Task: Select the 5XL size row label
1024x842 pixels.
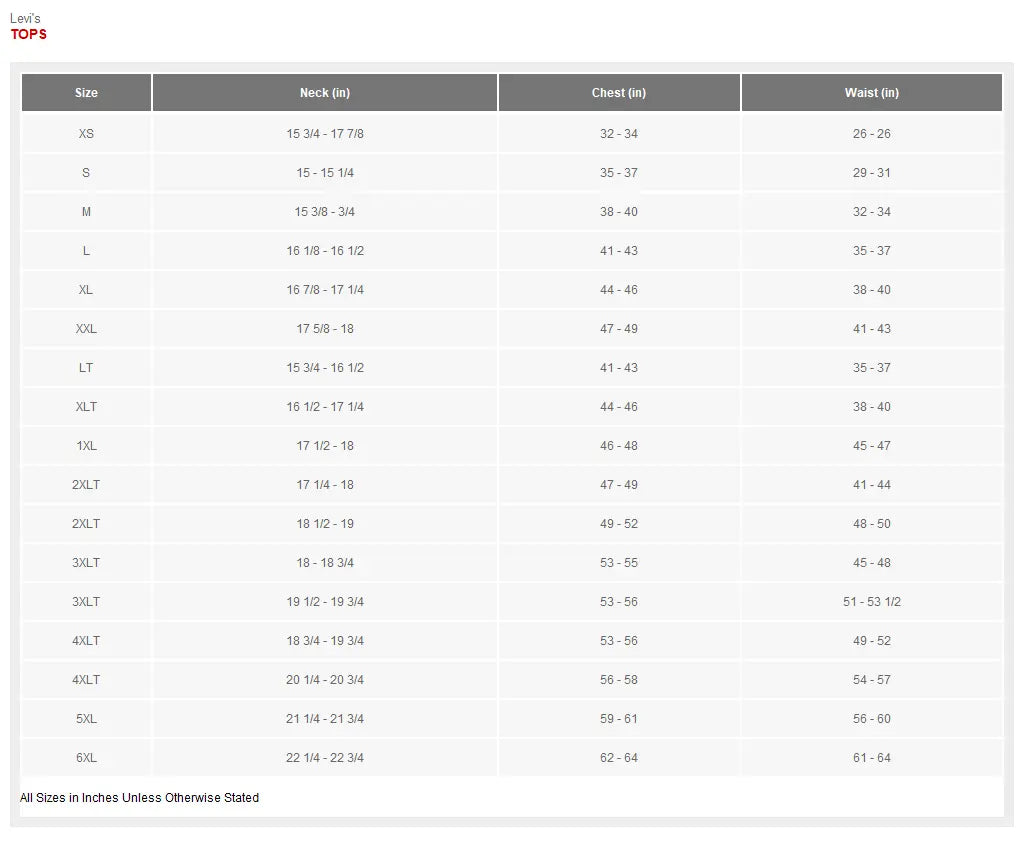Action: coord(86,719)
